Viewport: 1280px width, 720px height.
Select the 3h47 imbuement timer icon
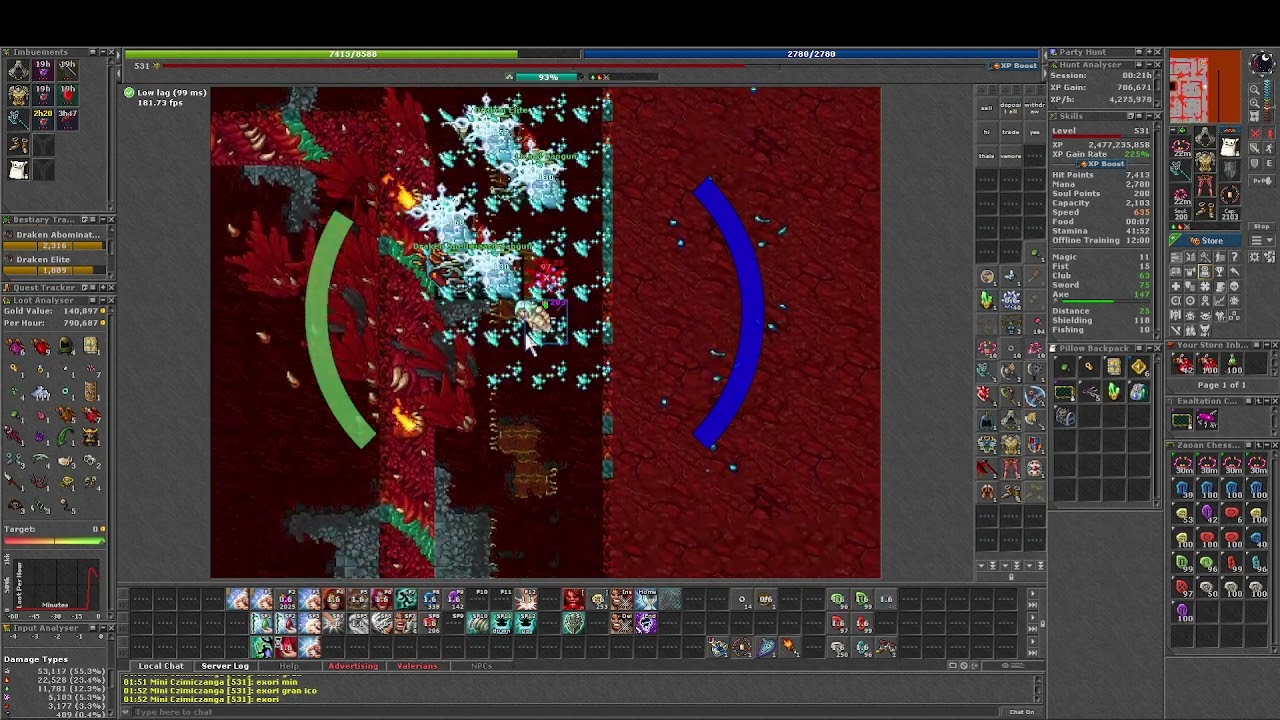68,120
